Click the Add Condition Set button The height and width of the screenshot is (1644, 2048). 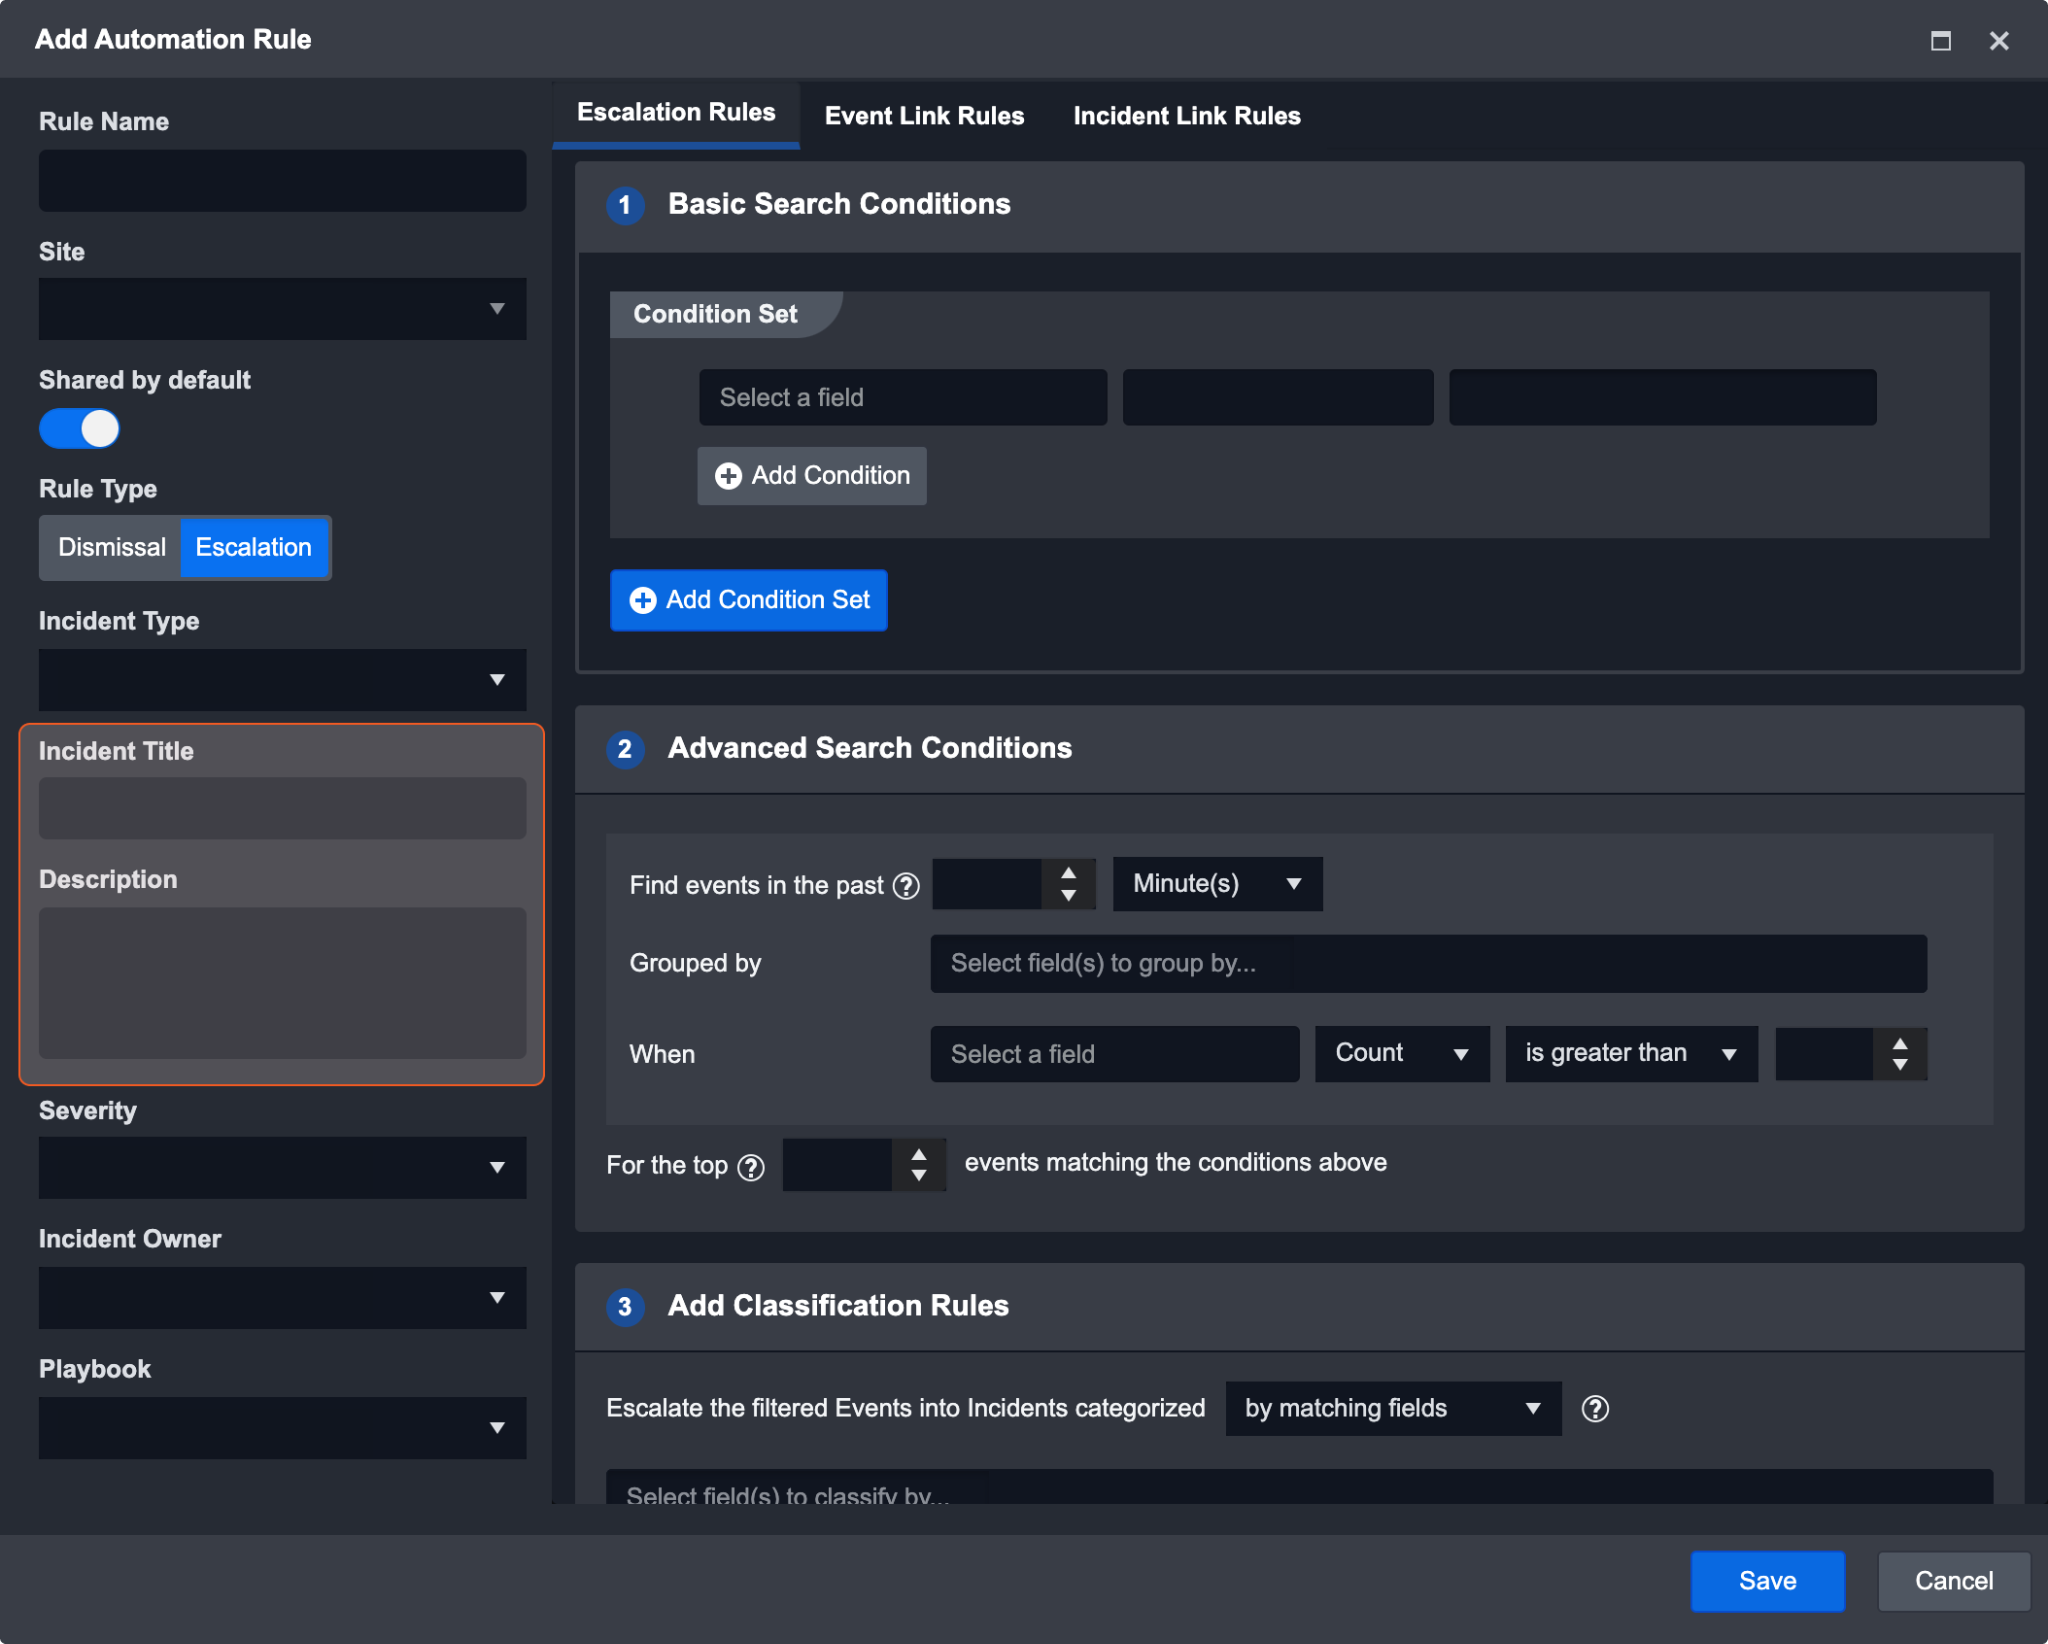coord(749,600)
